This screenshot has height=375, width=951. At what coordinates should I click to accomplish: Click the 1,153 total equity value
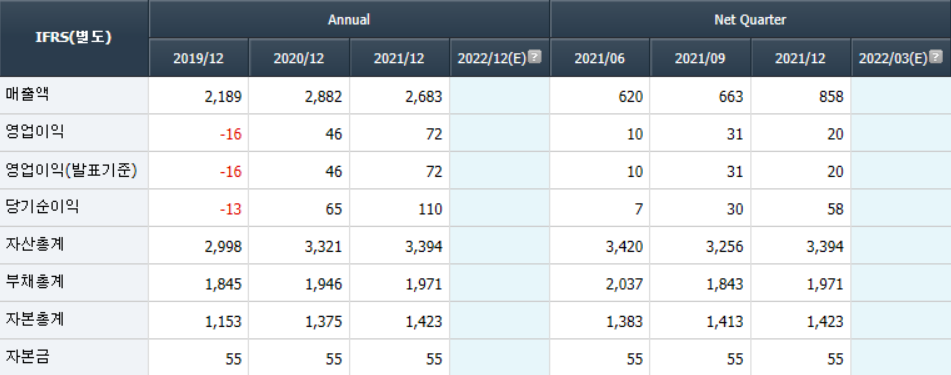click(x=224, y=322)
